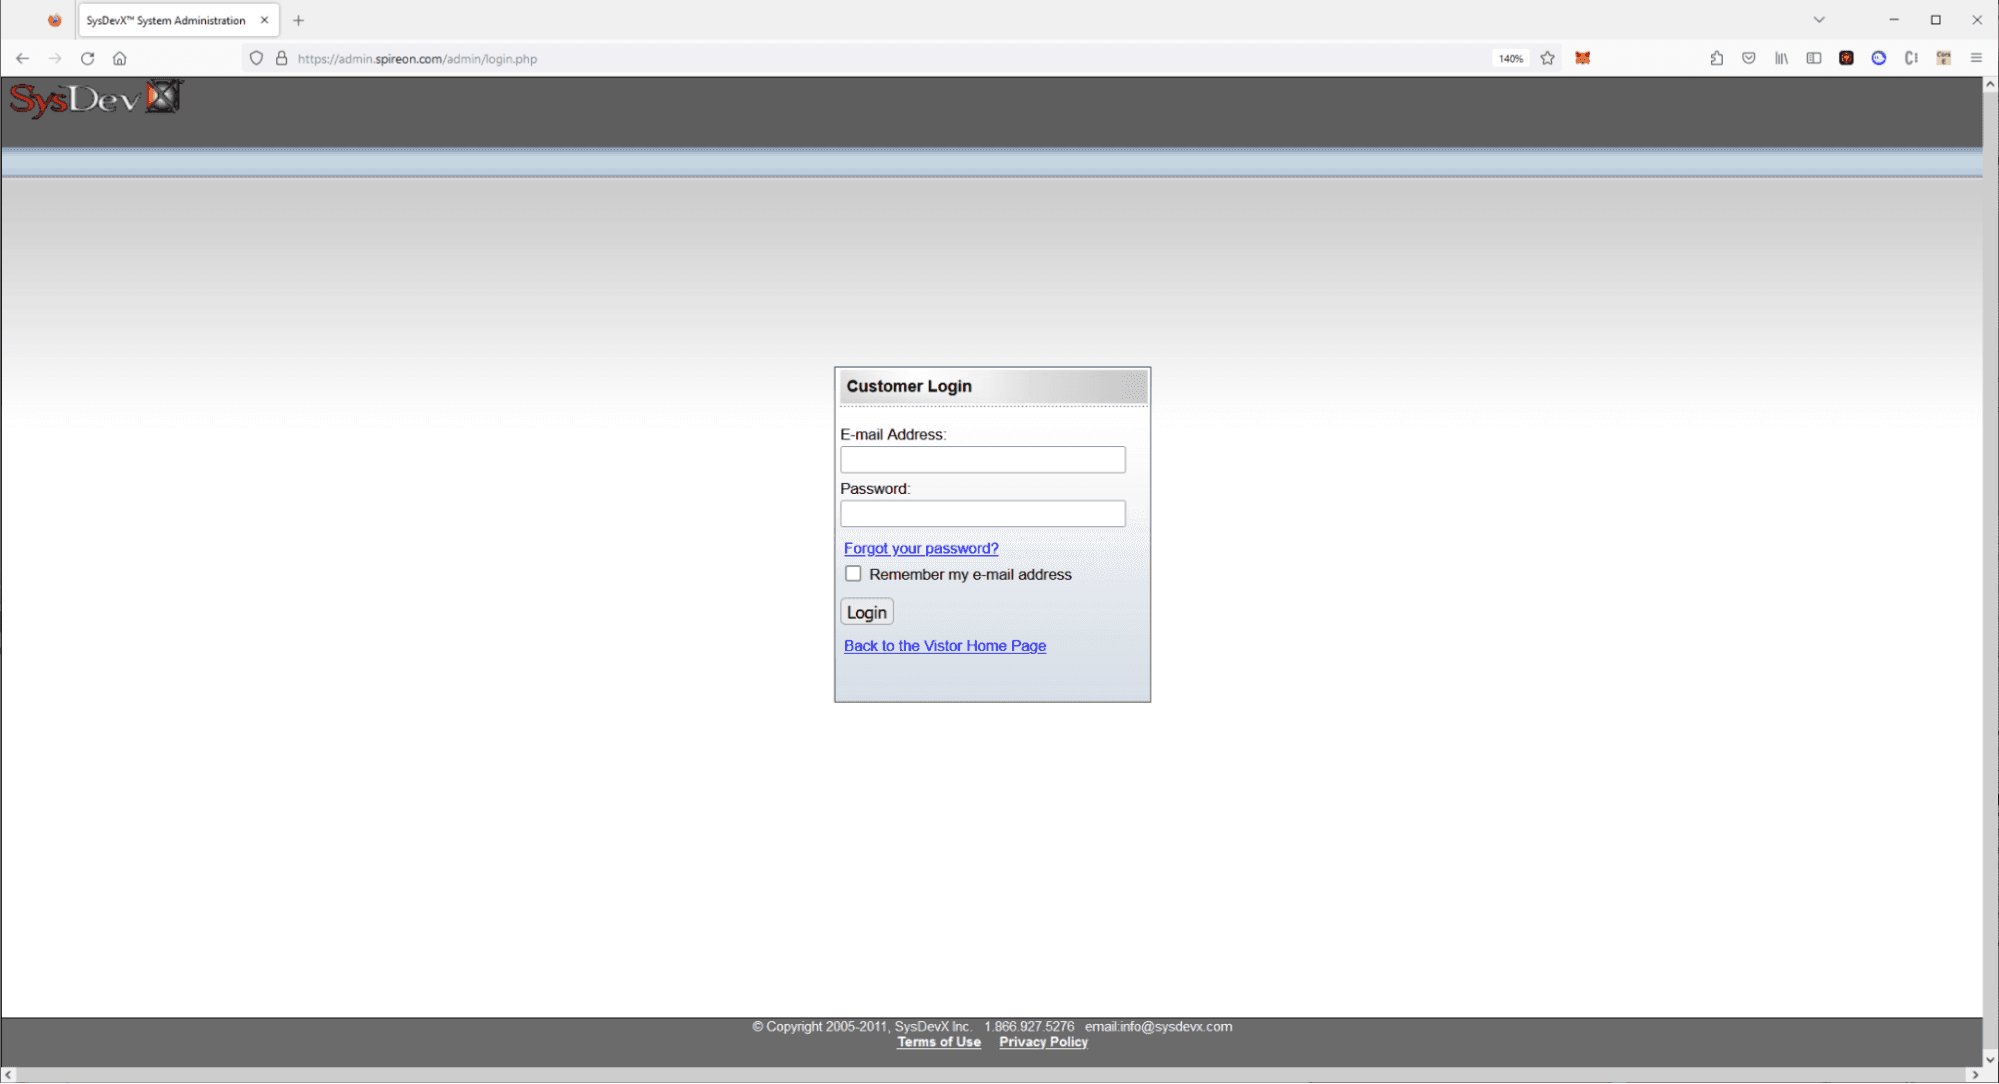The image size is (1999, 1084).
Task: Click the MetaMask fox extension icon
Action: pos(1582,58)
